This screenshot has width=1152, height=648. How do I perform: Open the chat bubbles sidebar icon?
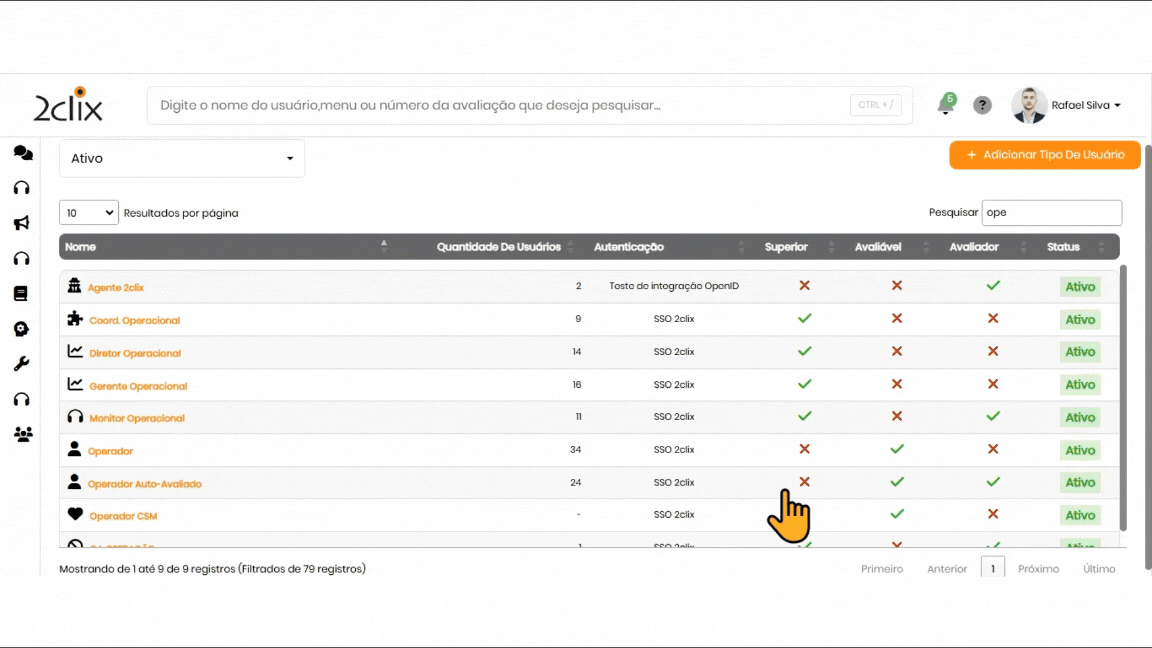[22, 153]
